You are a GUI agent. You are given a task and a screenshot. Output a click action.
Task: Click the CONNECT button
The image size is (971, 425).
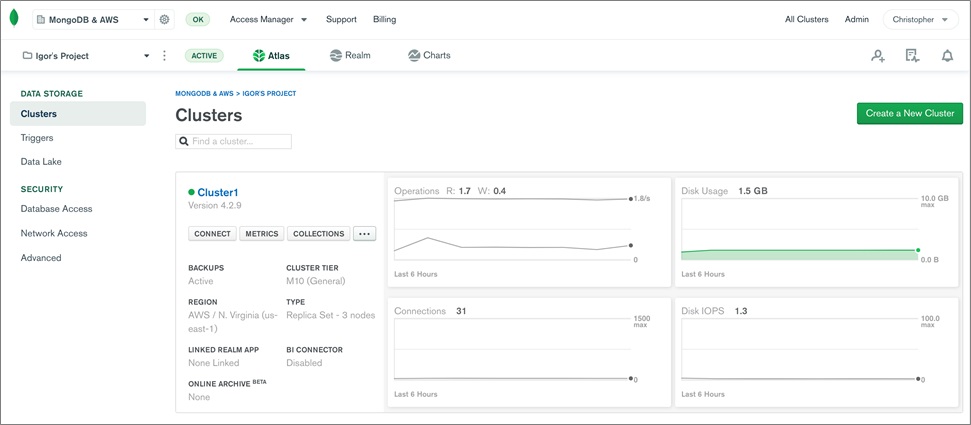(x=212, y=234)
